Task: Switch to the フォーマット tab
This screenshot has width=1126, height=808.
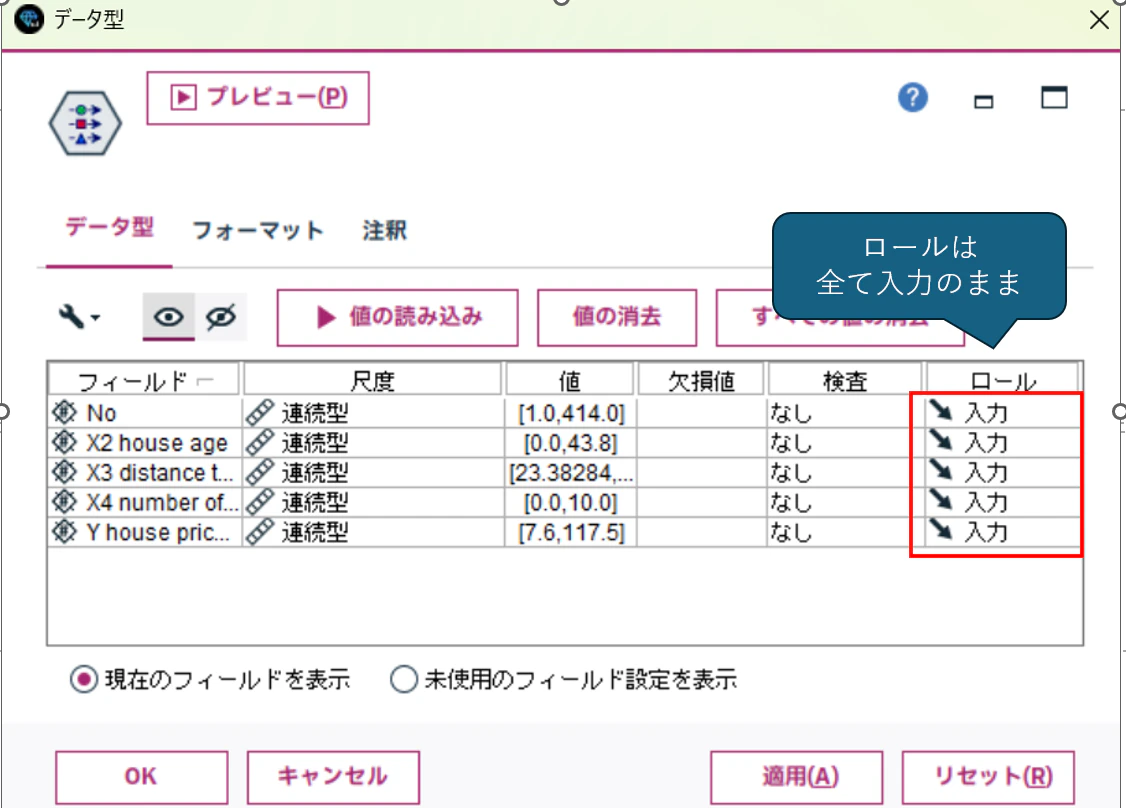Action: pyautogui.click(x=258, y=231)
